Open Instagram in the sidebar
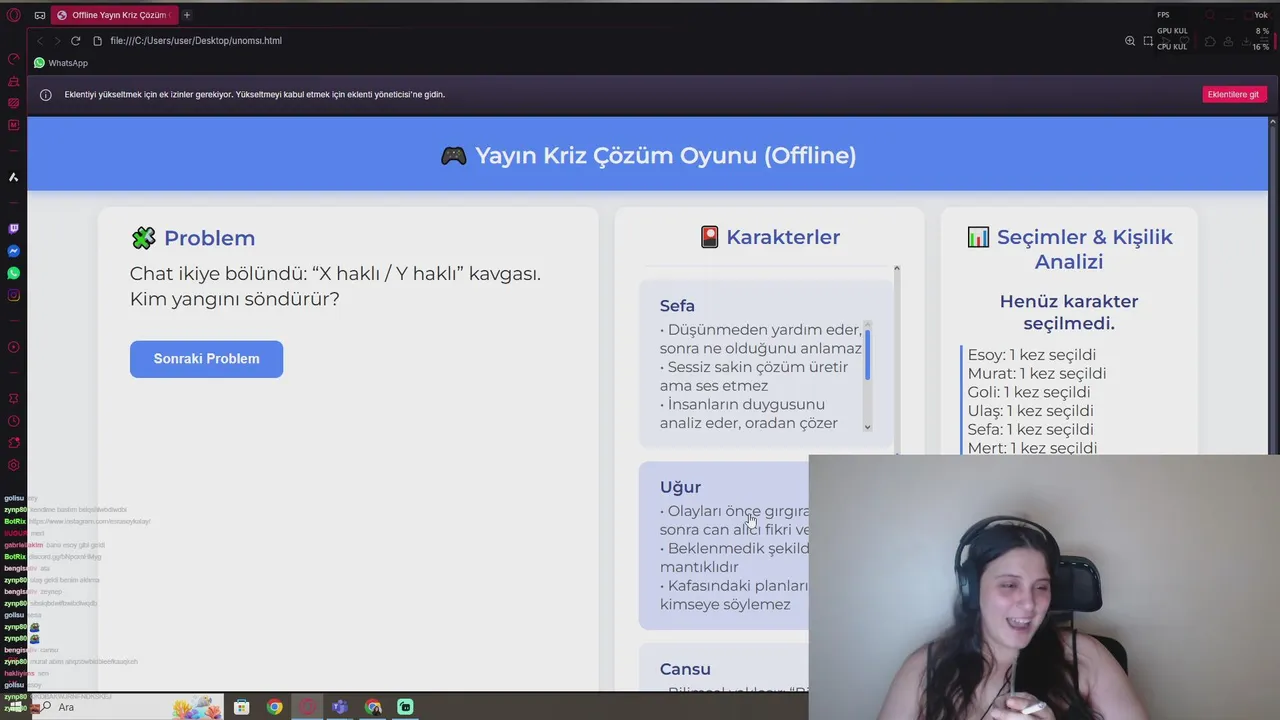Image resolution: width=1280 pixels, height=720 pixels. pos(14,295)
